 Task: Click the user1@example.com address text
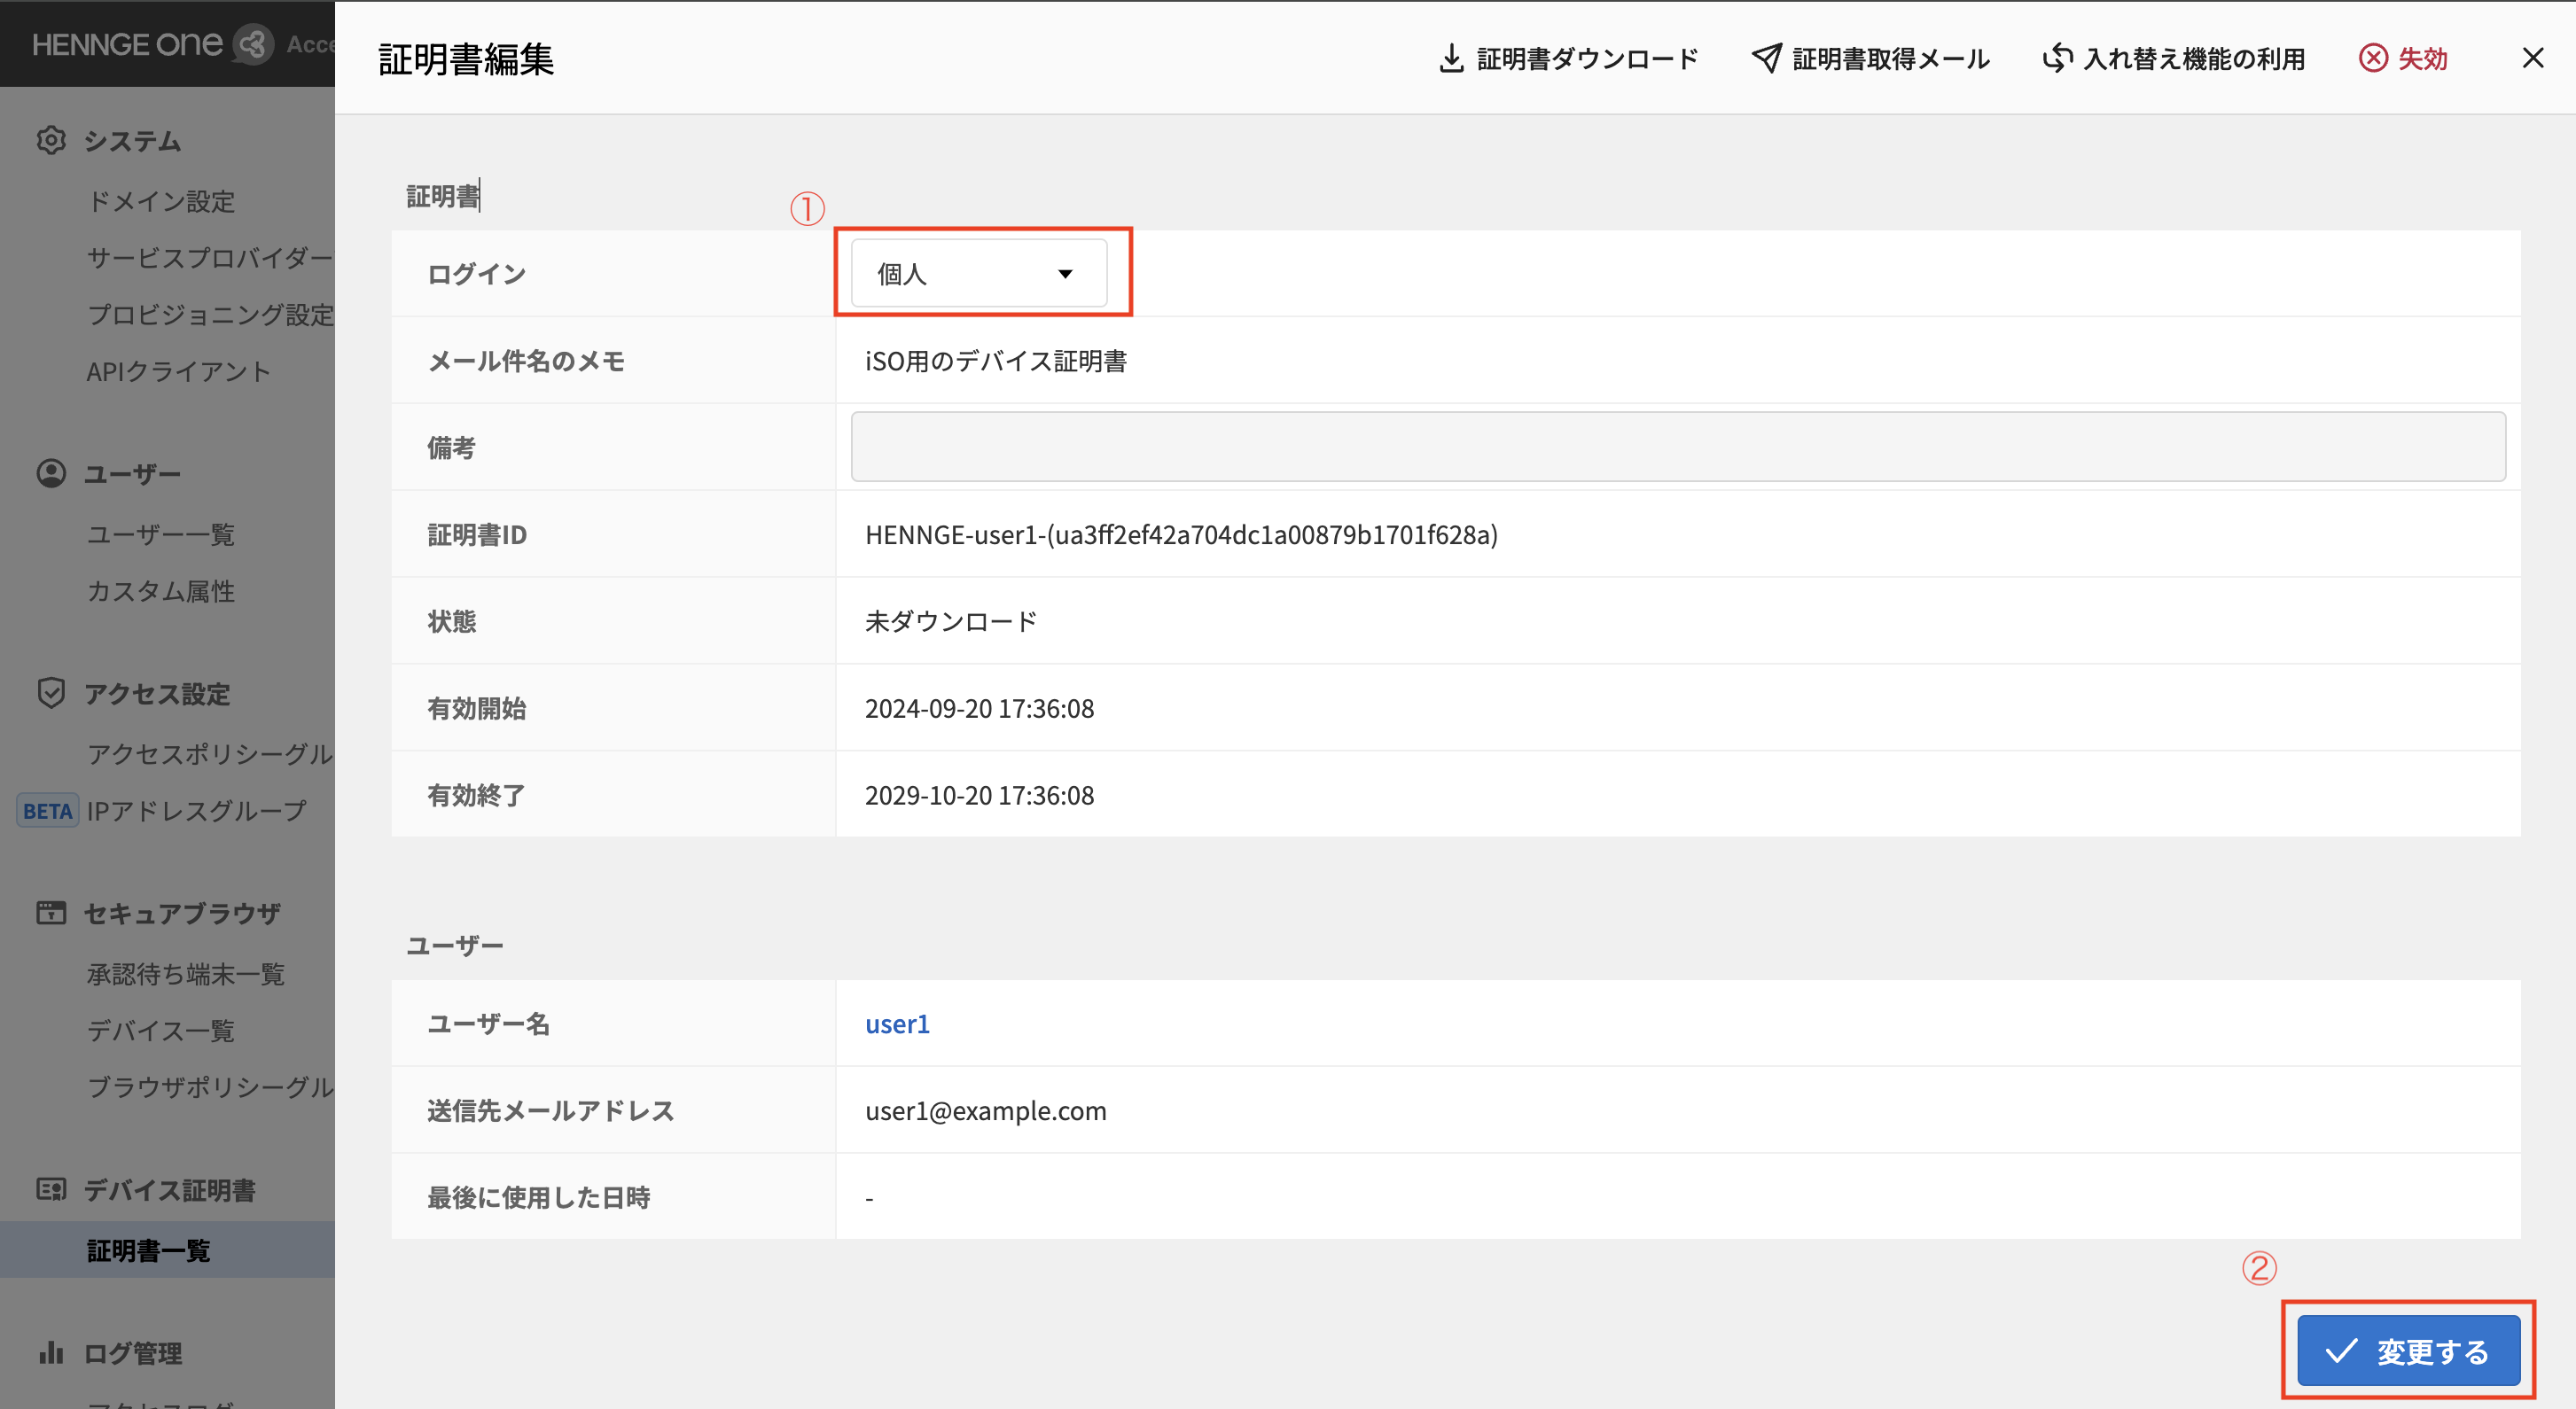pyautogui.click(x=985, y=1111)
